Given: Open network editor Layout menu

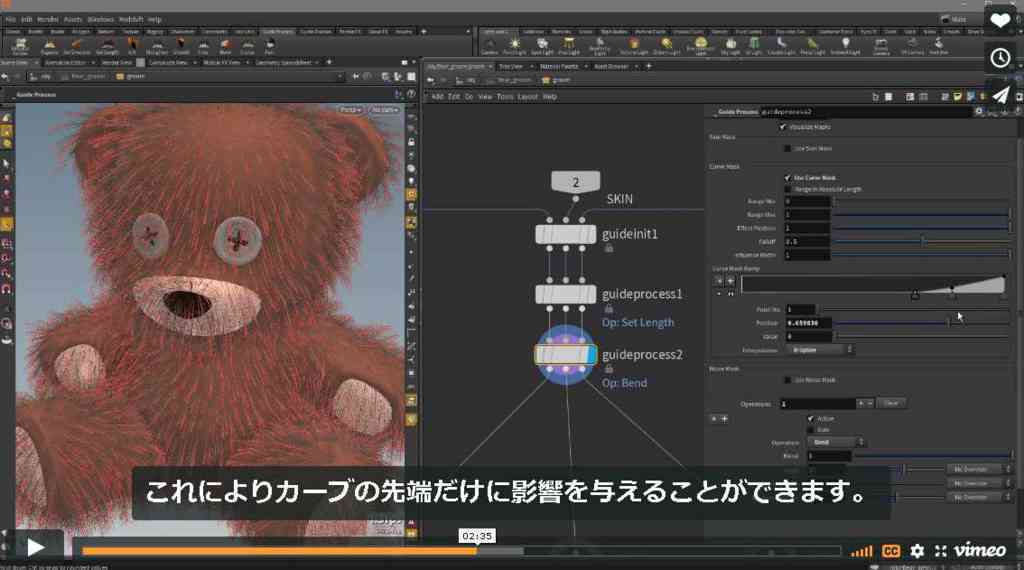Looking at the screenshot, I should (528, 97).
